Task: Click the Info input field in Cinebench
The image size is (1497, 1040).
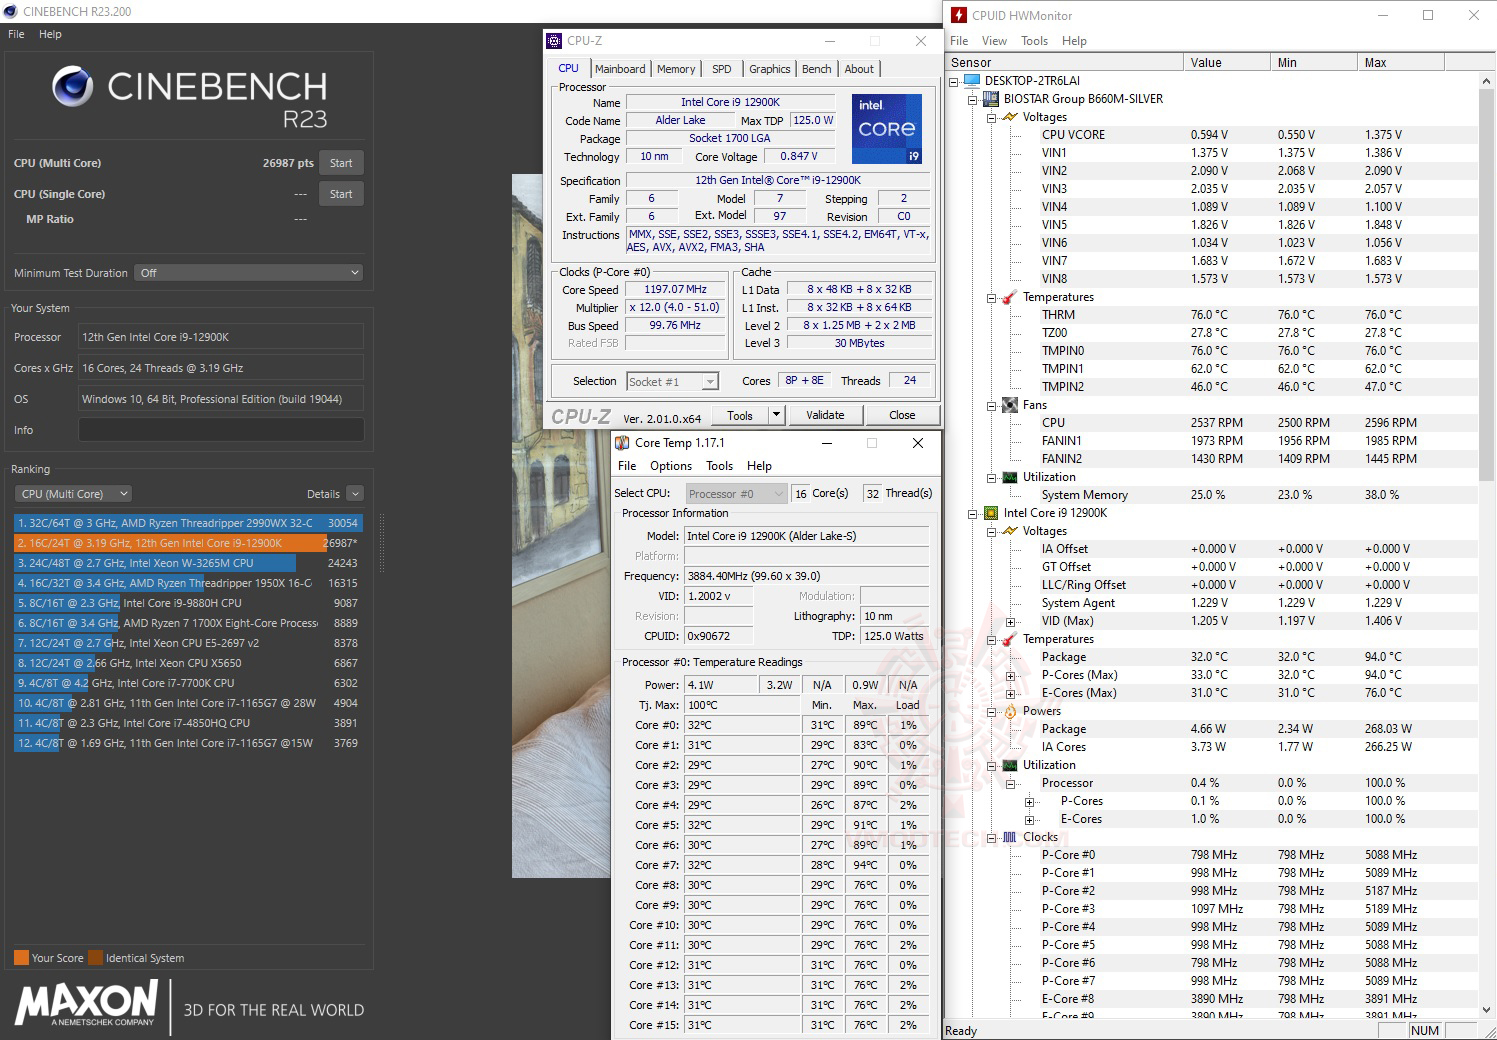Action: [221, 430]
